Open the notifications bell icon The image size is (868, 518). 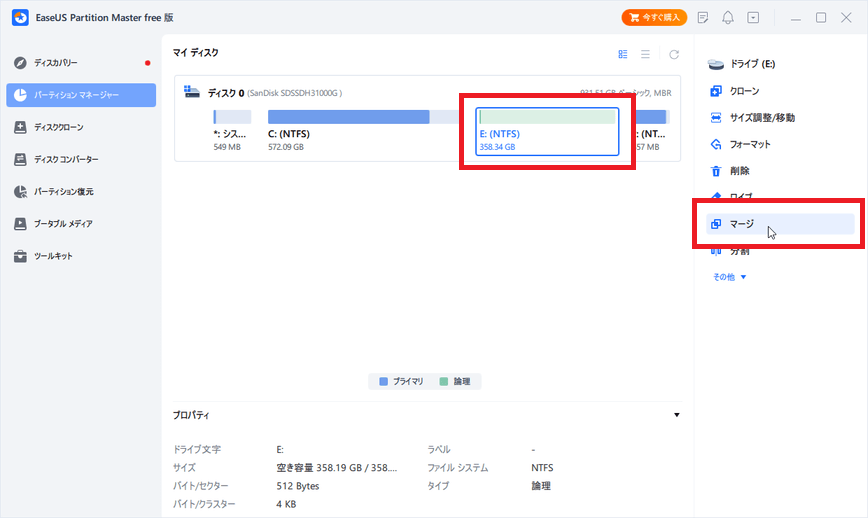tap(728, 18)
